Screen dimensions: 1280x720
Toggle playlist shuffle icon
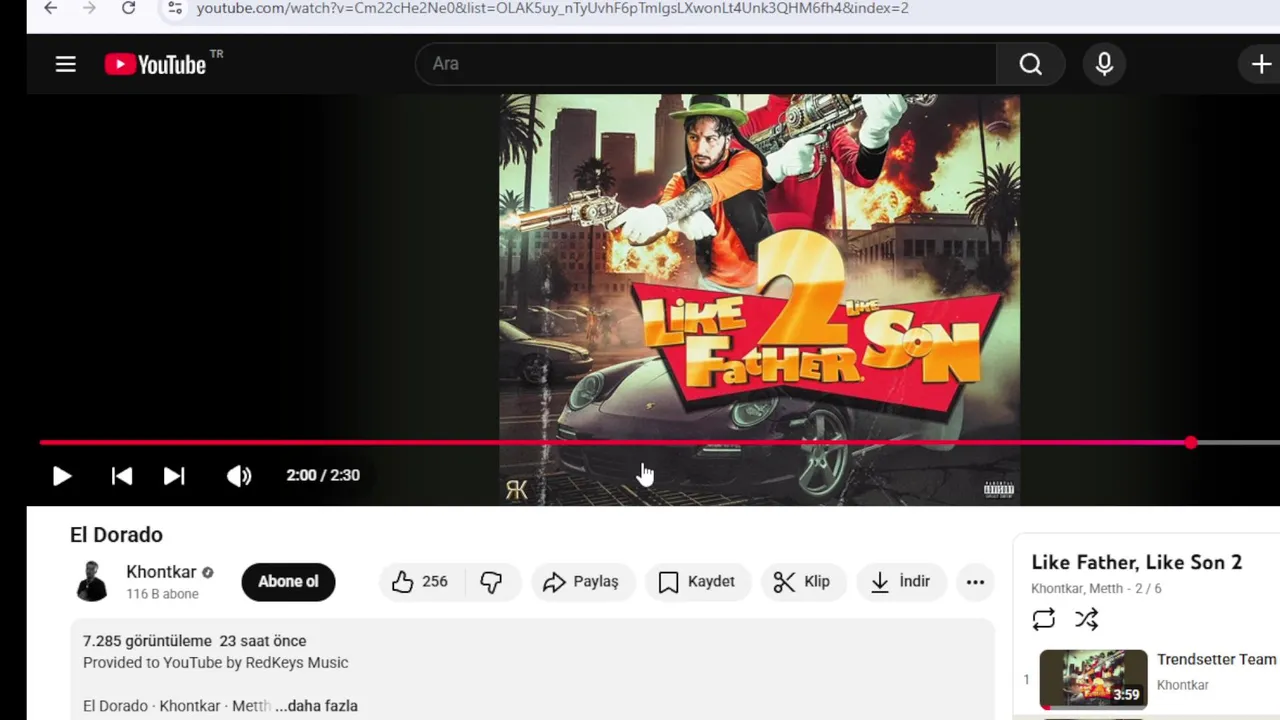point(1086,620)
